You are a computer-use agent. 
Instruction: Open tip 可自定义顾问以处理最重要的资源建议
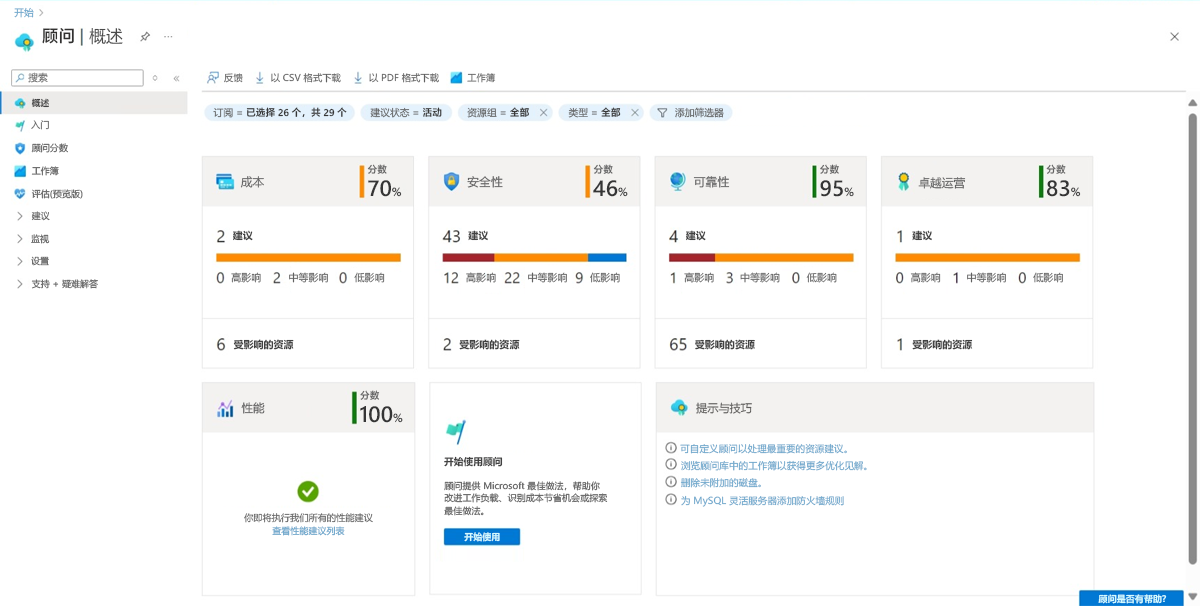tap(764, 449)
